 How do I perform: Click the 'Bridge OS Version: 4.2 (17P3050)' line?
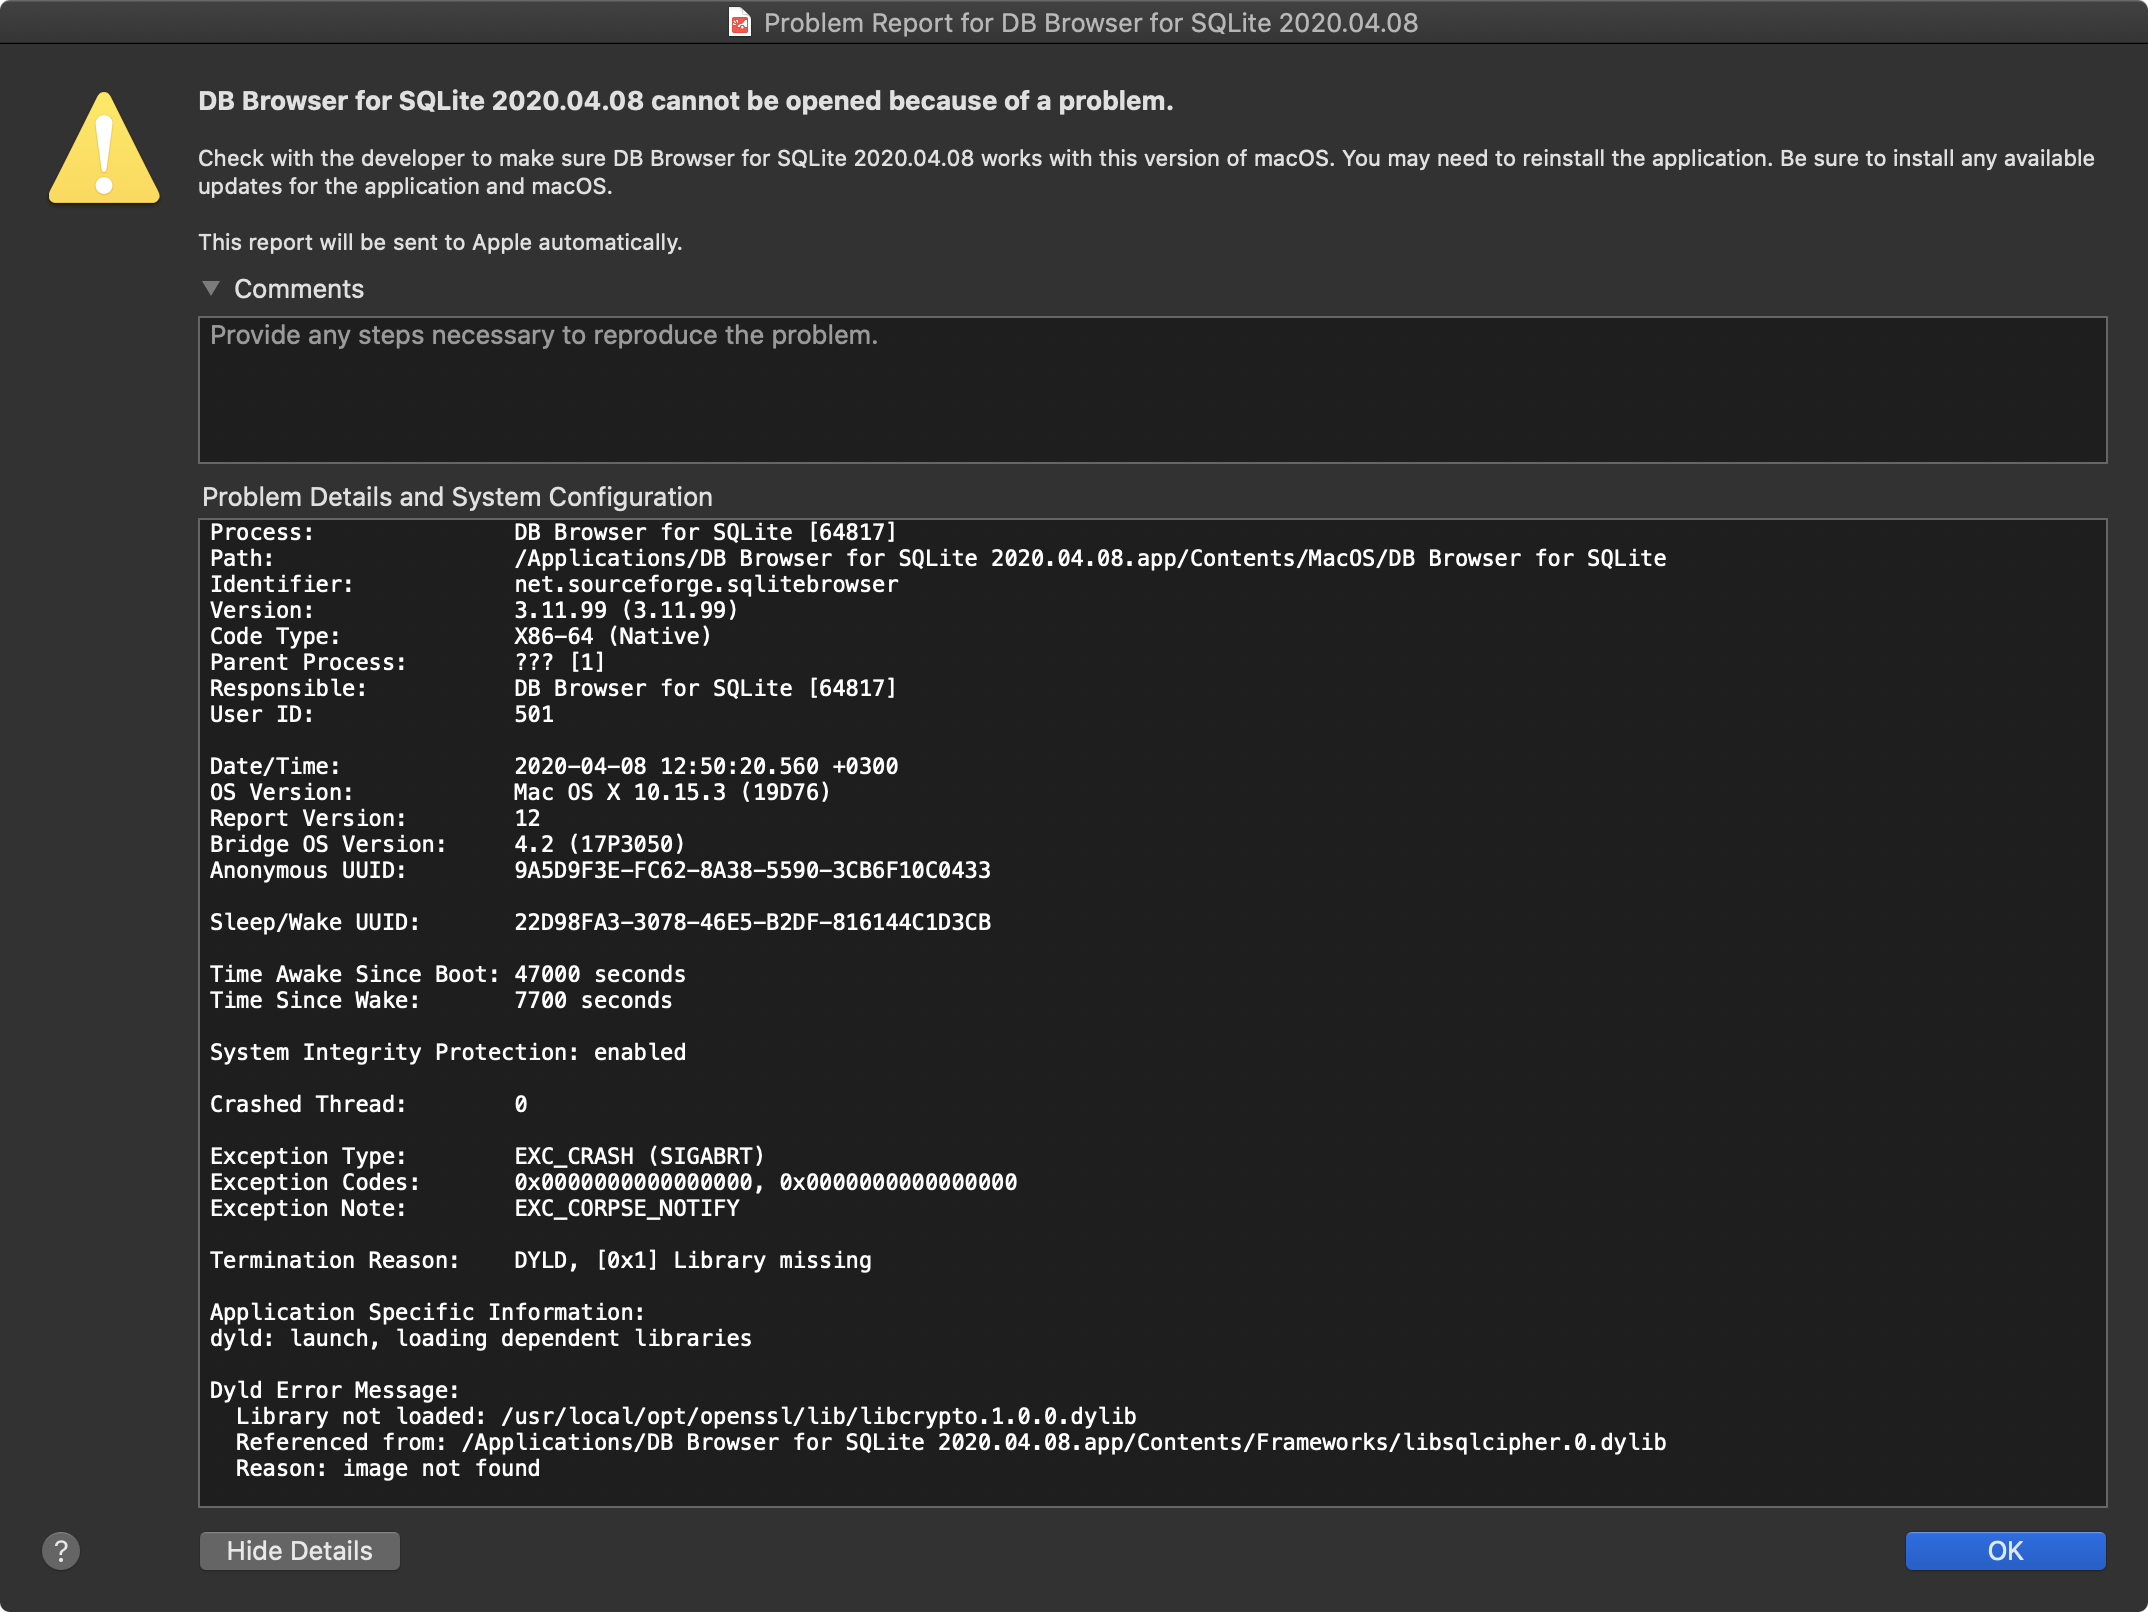pos(447,844)
